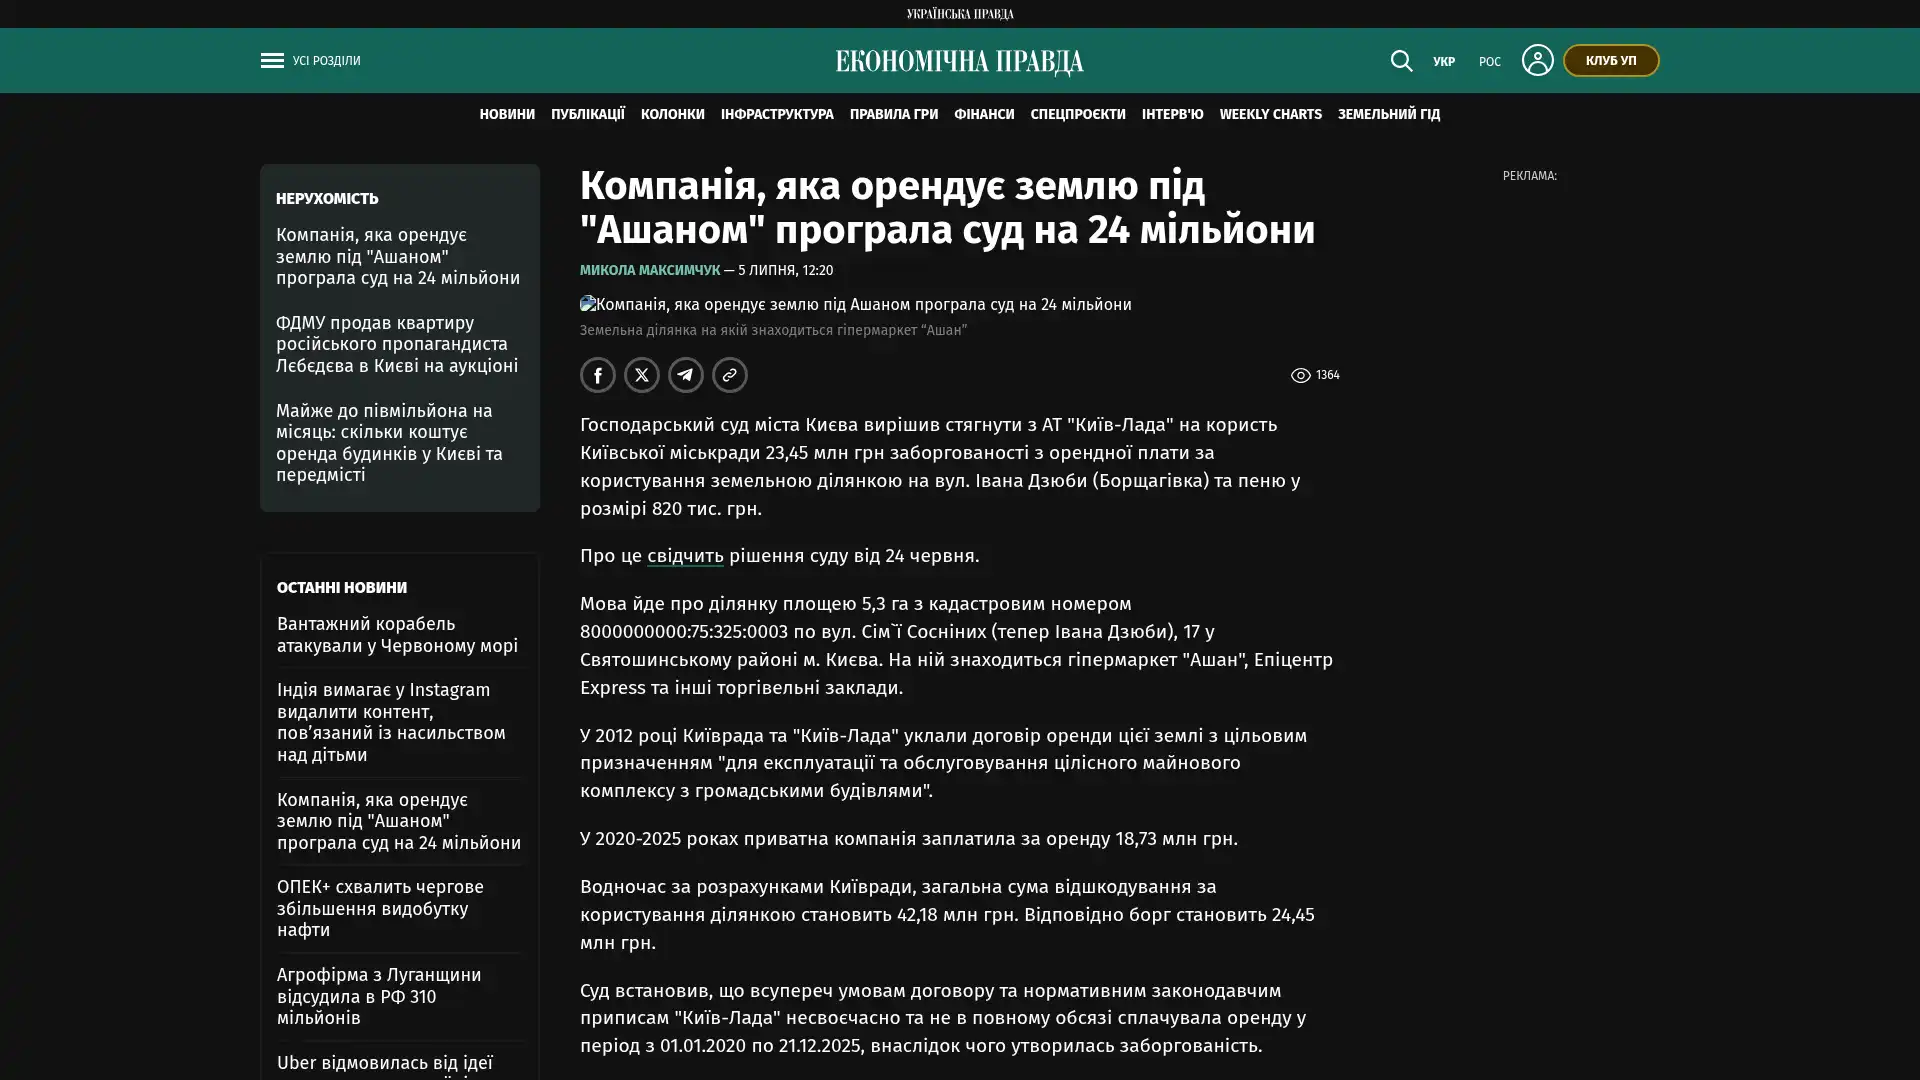Image resolution: width=1920 pixels, height=1080 pixels.
Task: Switch language to РОС
Action: (1489, 62)
